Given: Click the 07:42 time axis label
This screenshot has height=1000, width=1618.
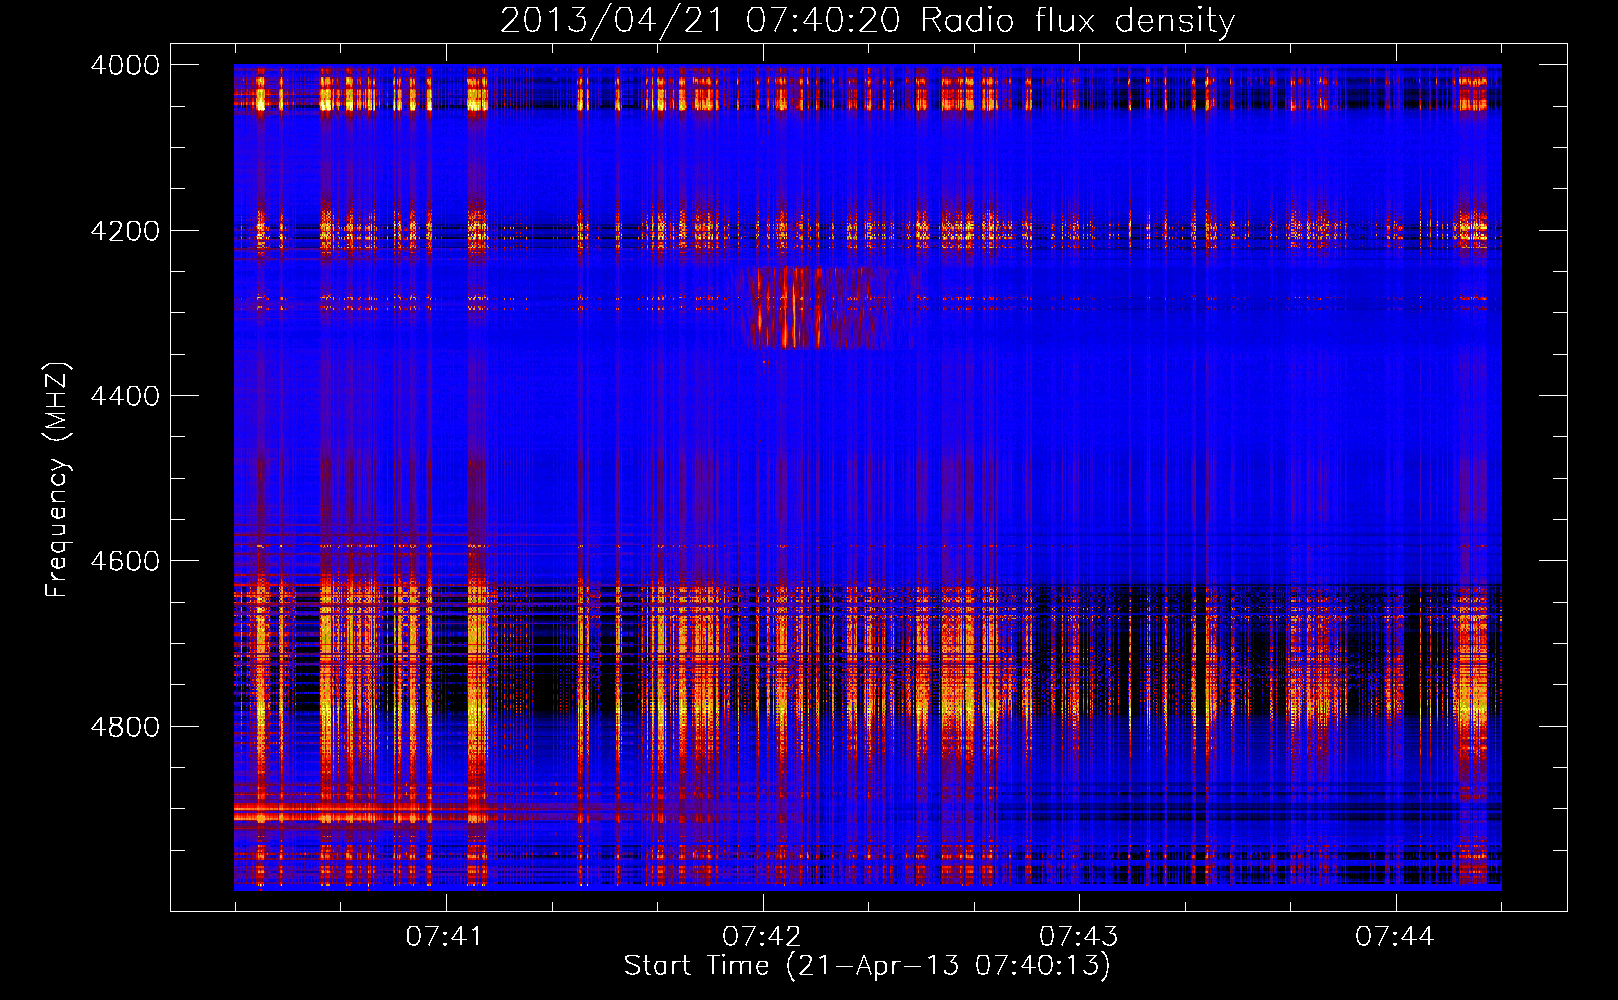Looking at the screenshot, I should pos(761,936).
